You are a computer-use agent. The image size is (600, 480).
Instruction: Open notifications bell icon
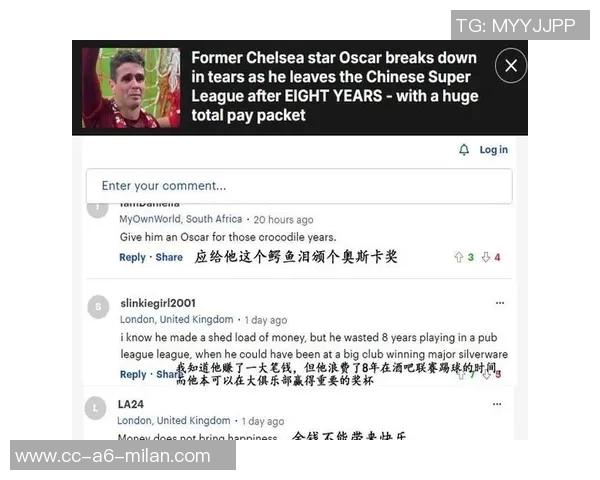(464, 150)
